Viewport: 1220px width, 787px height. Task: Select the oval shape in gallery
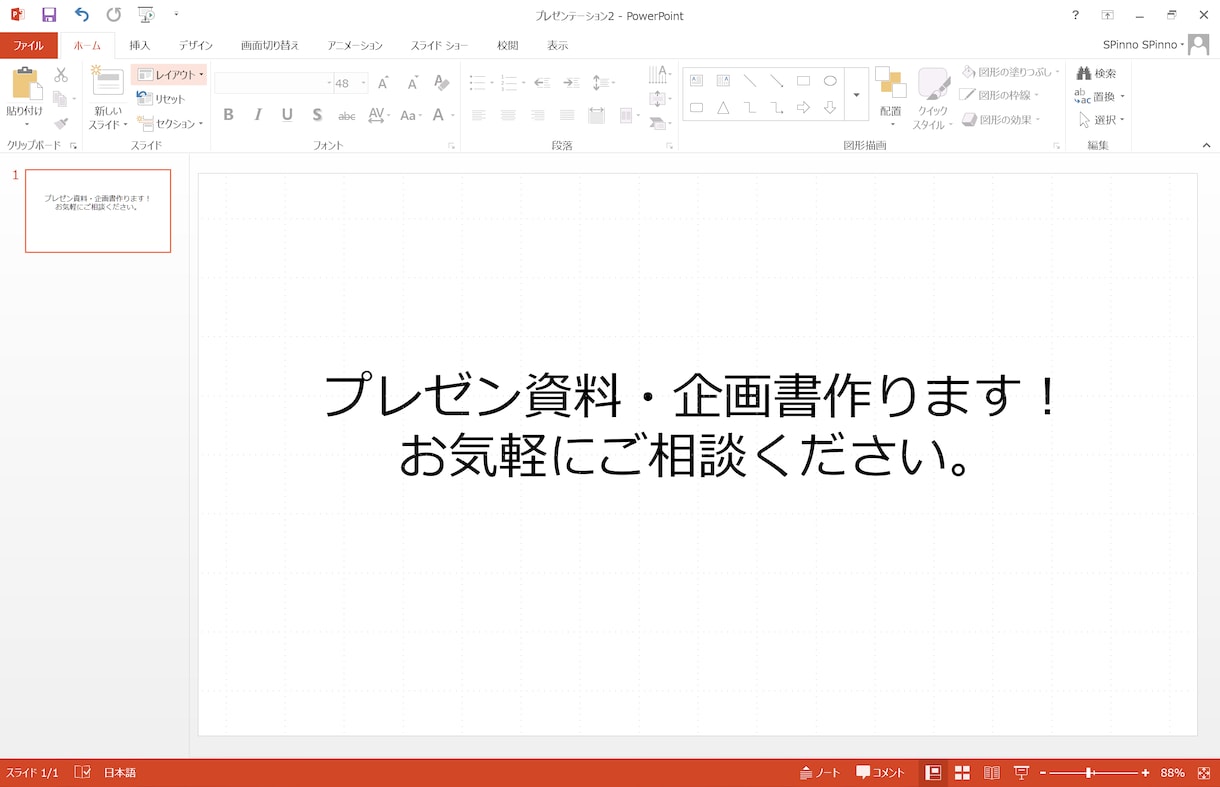(x=830, y=81)
